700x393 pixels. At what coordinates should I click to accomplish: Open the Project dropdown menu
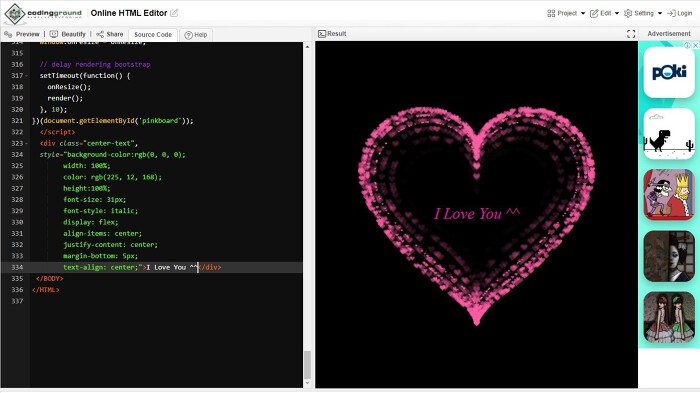(x=566, y=13)
